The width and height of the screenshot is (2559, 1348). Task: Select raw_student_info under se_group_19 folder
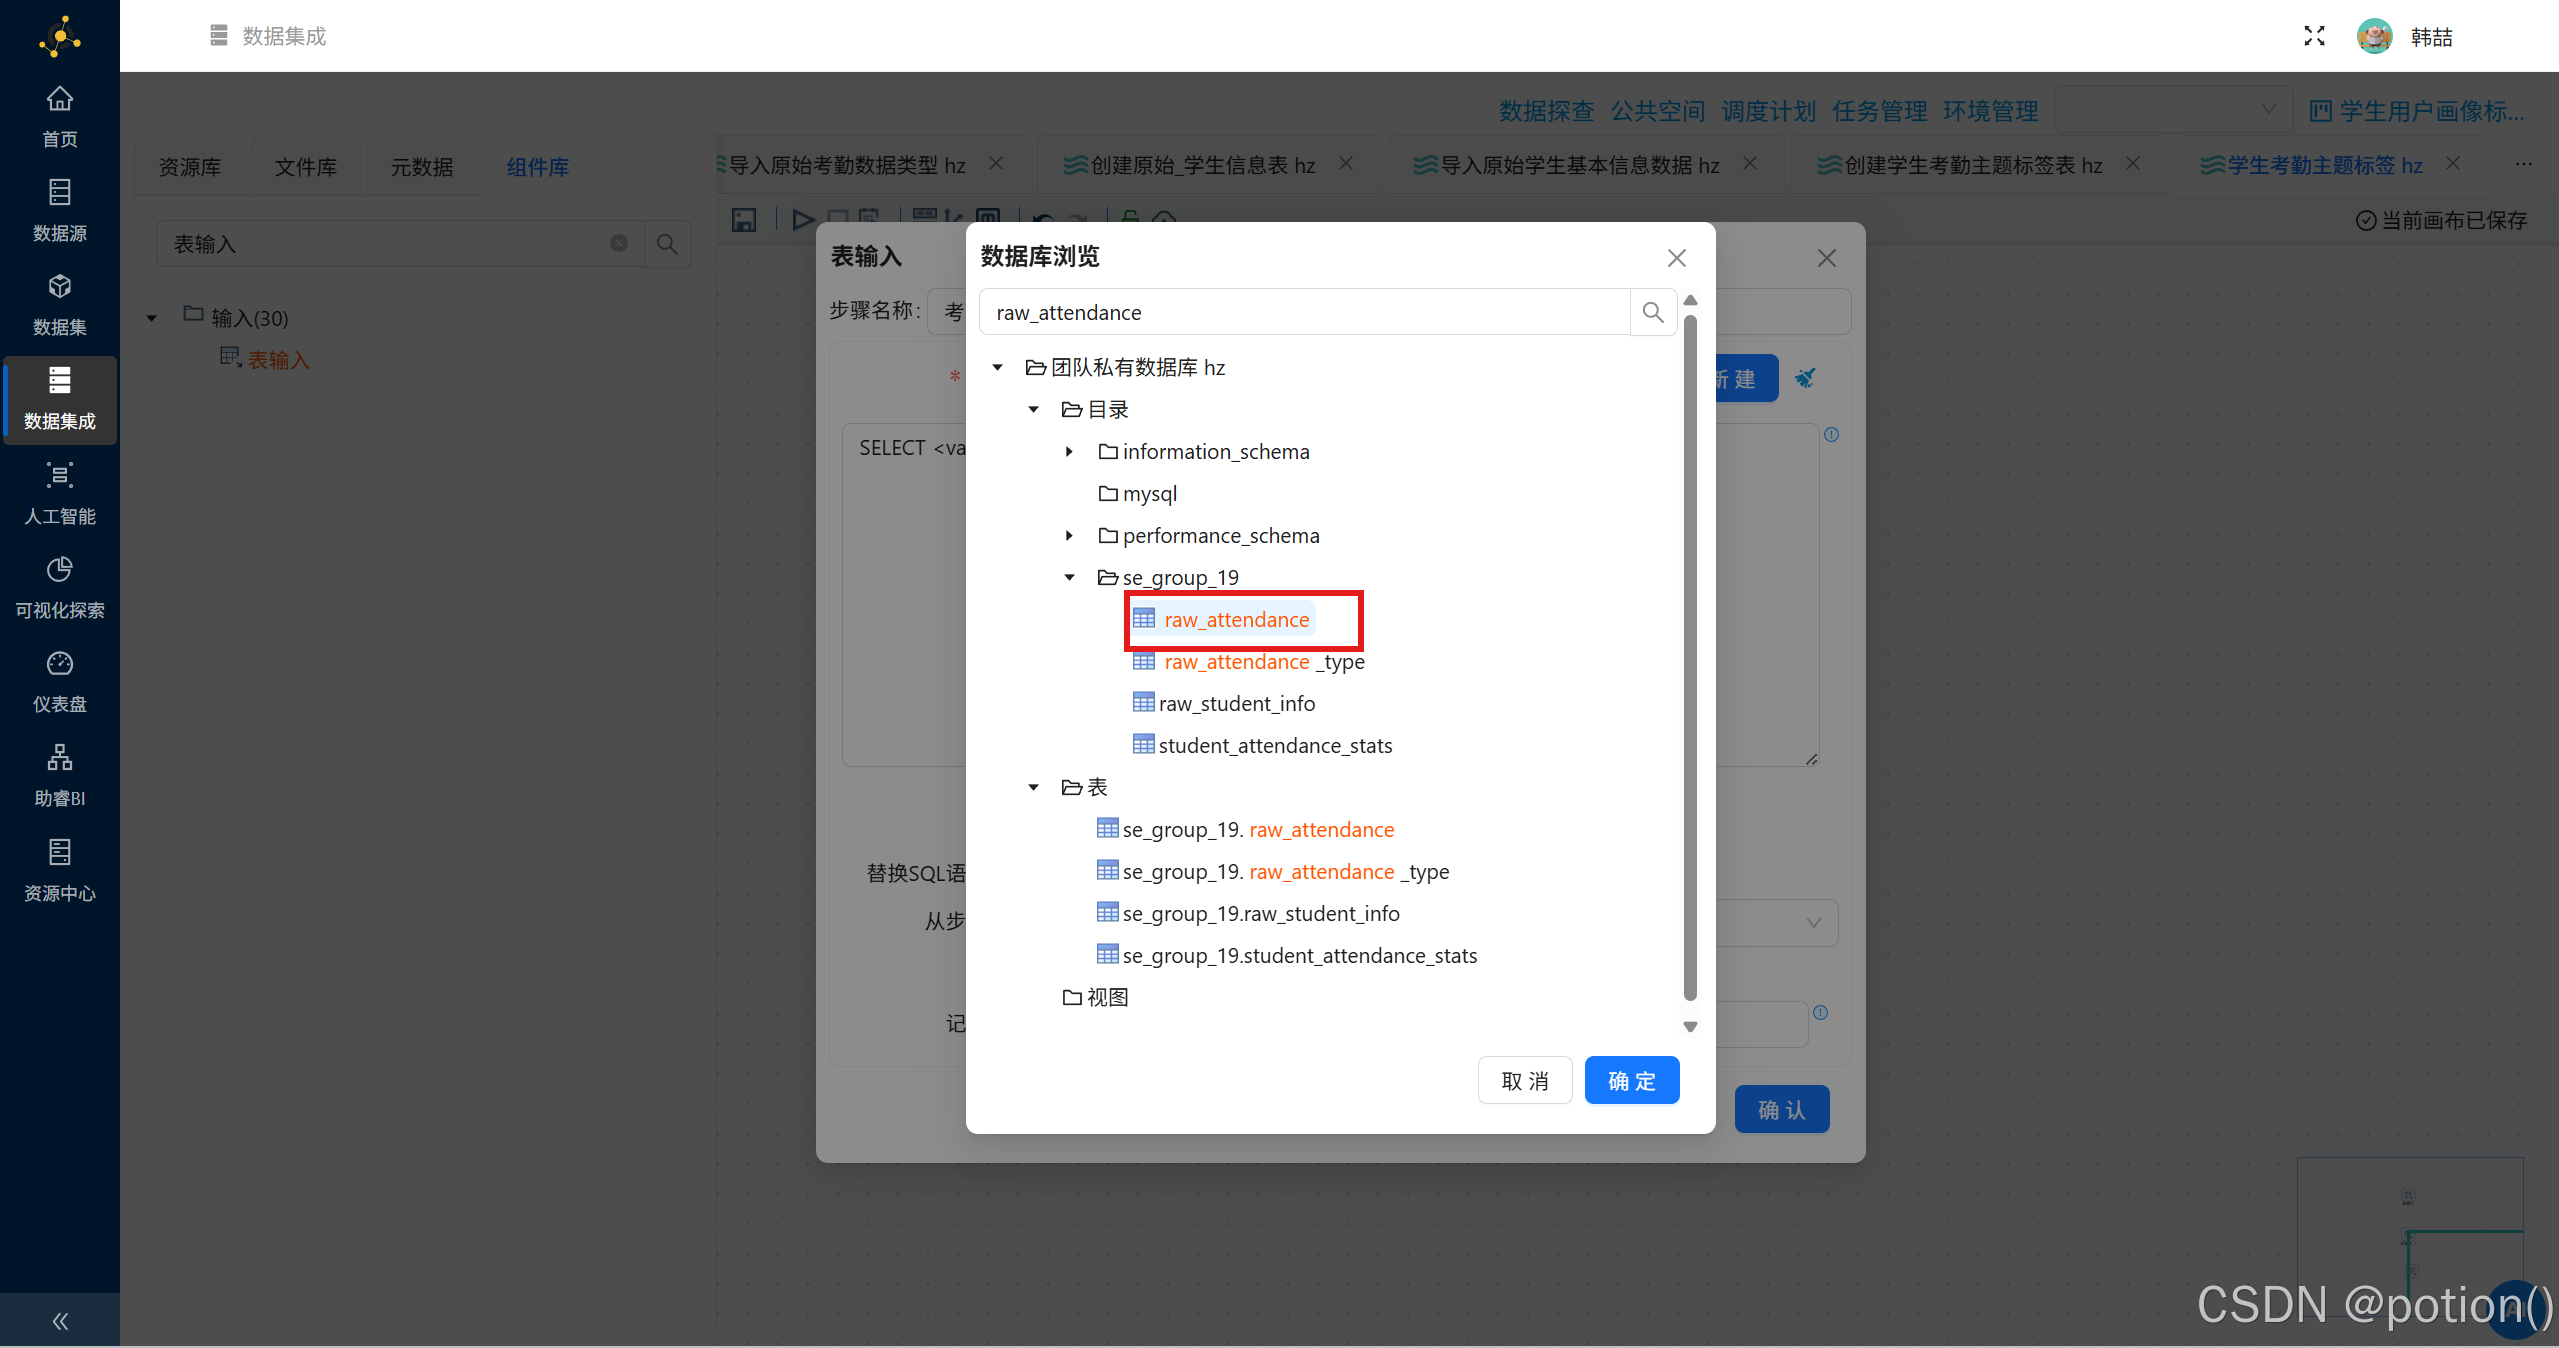click(x=1224, y=703)
